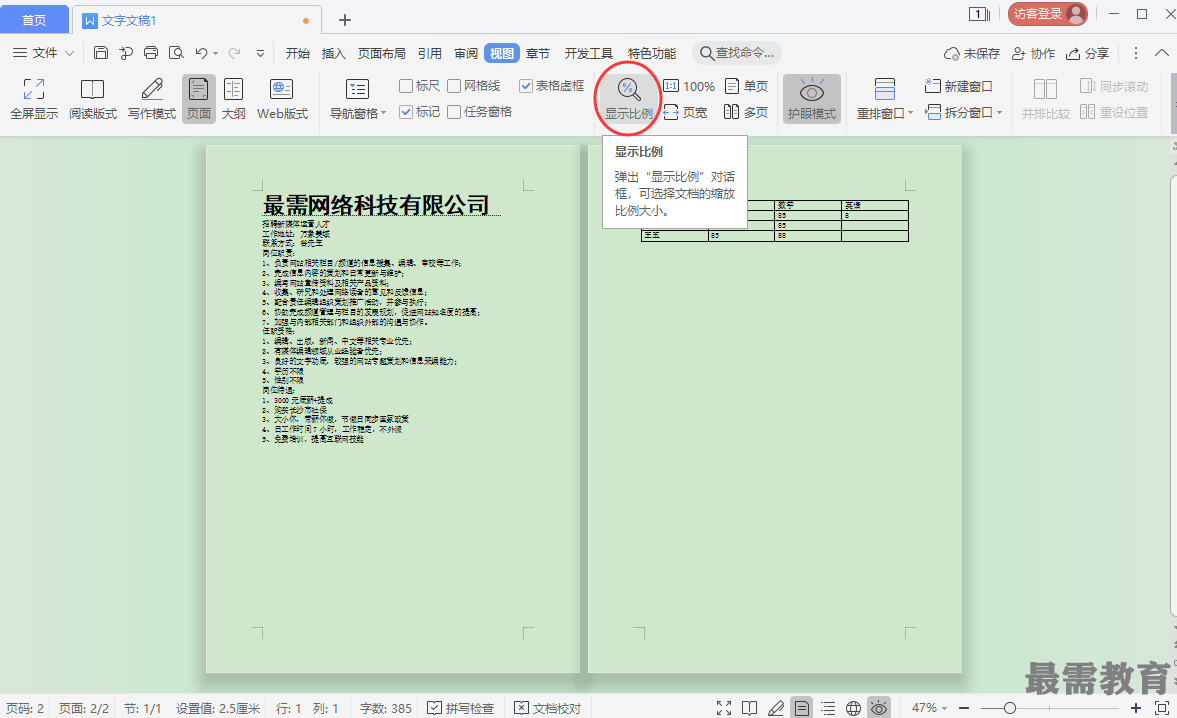This screenshot has width=1177, height=718.
Task: Open the 插入 ribbon tab
Action: point(333,53)
